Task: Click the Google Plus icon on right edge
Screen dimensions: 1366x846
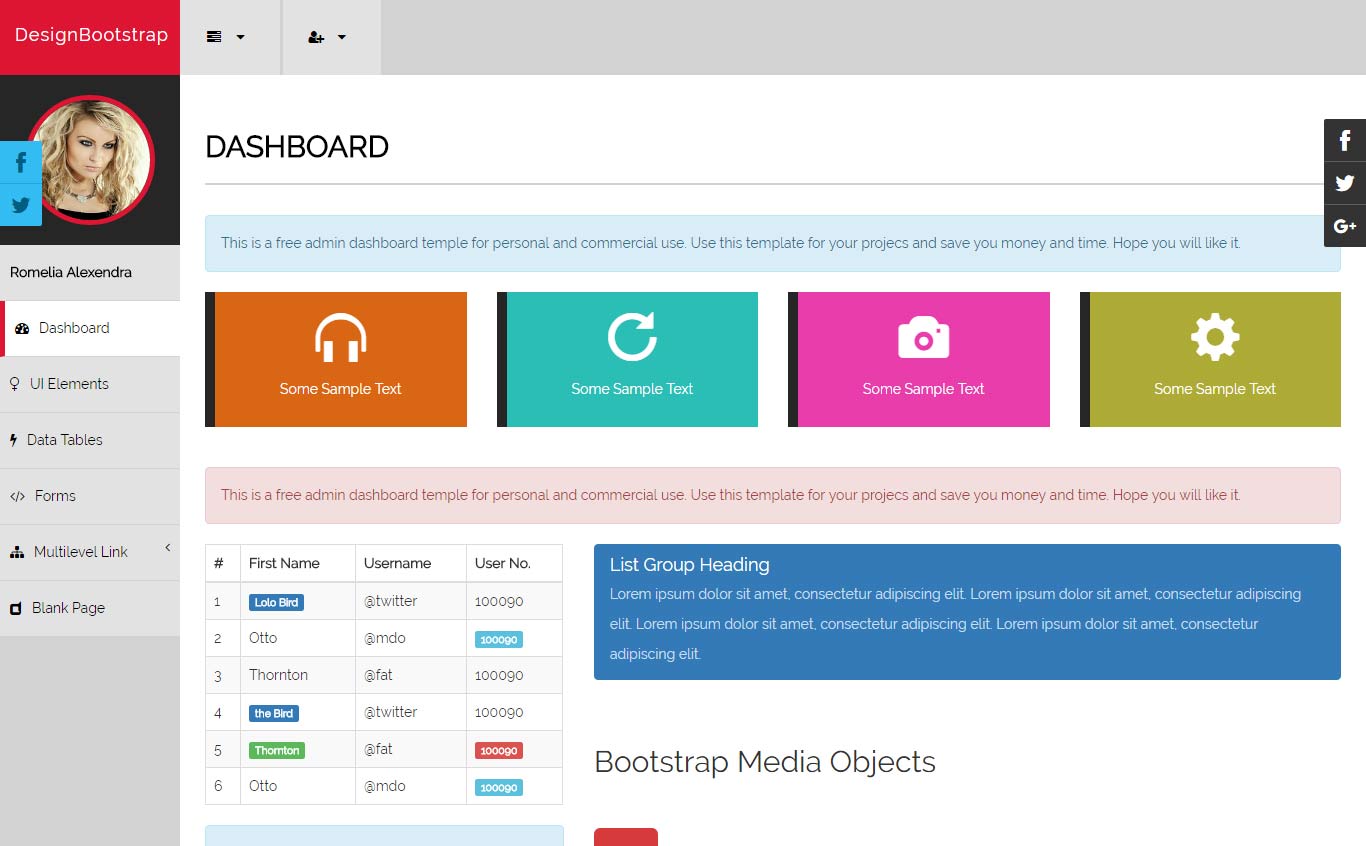Action: 1345,226
